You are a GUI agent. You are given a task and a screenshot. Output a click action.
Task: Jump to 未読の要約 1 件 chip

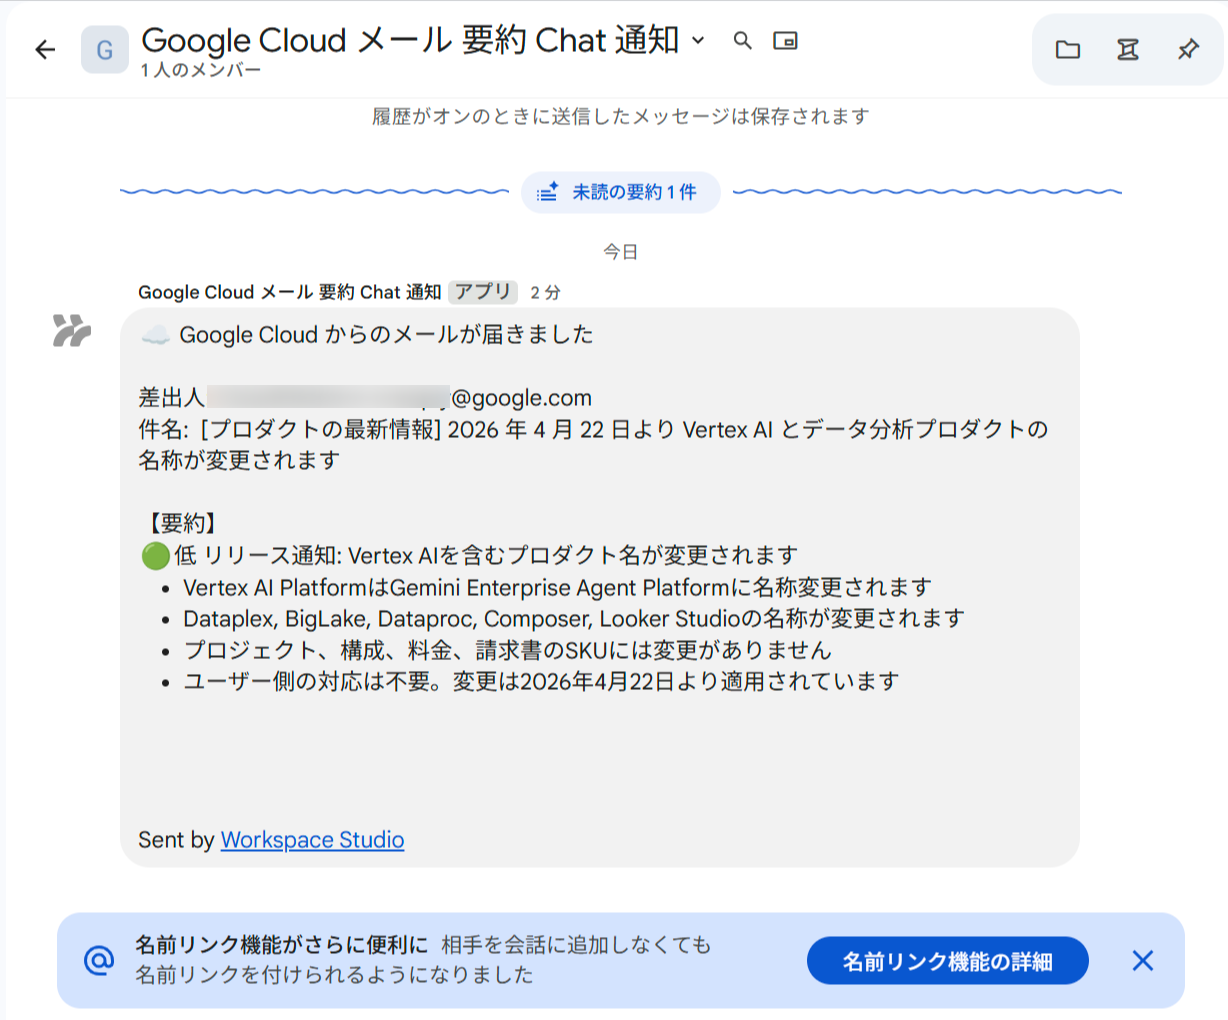coord(620,192)
